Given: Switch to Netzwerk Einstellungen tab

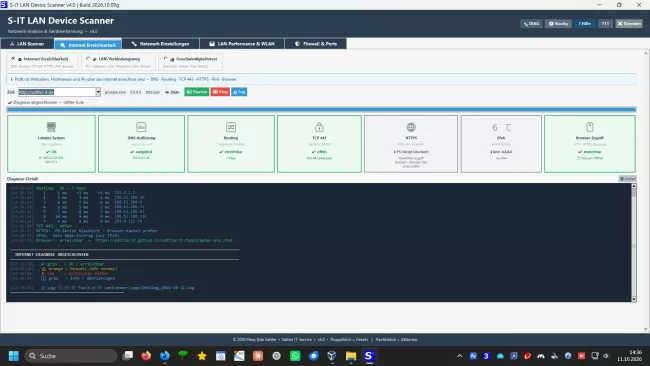Looking at the screenshot, I should 160,44.
